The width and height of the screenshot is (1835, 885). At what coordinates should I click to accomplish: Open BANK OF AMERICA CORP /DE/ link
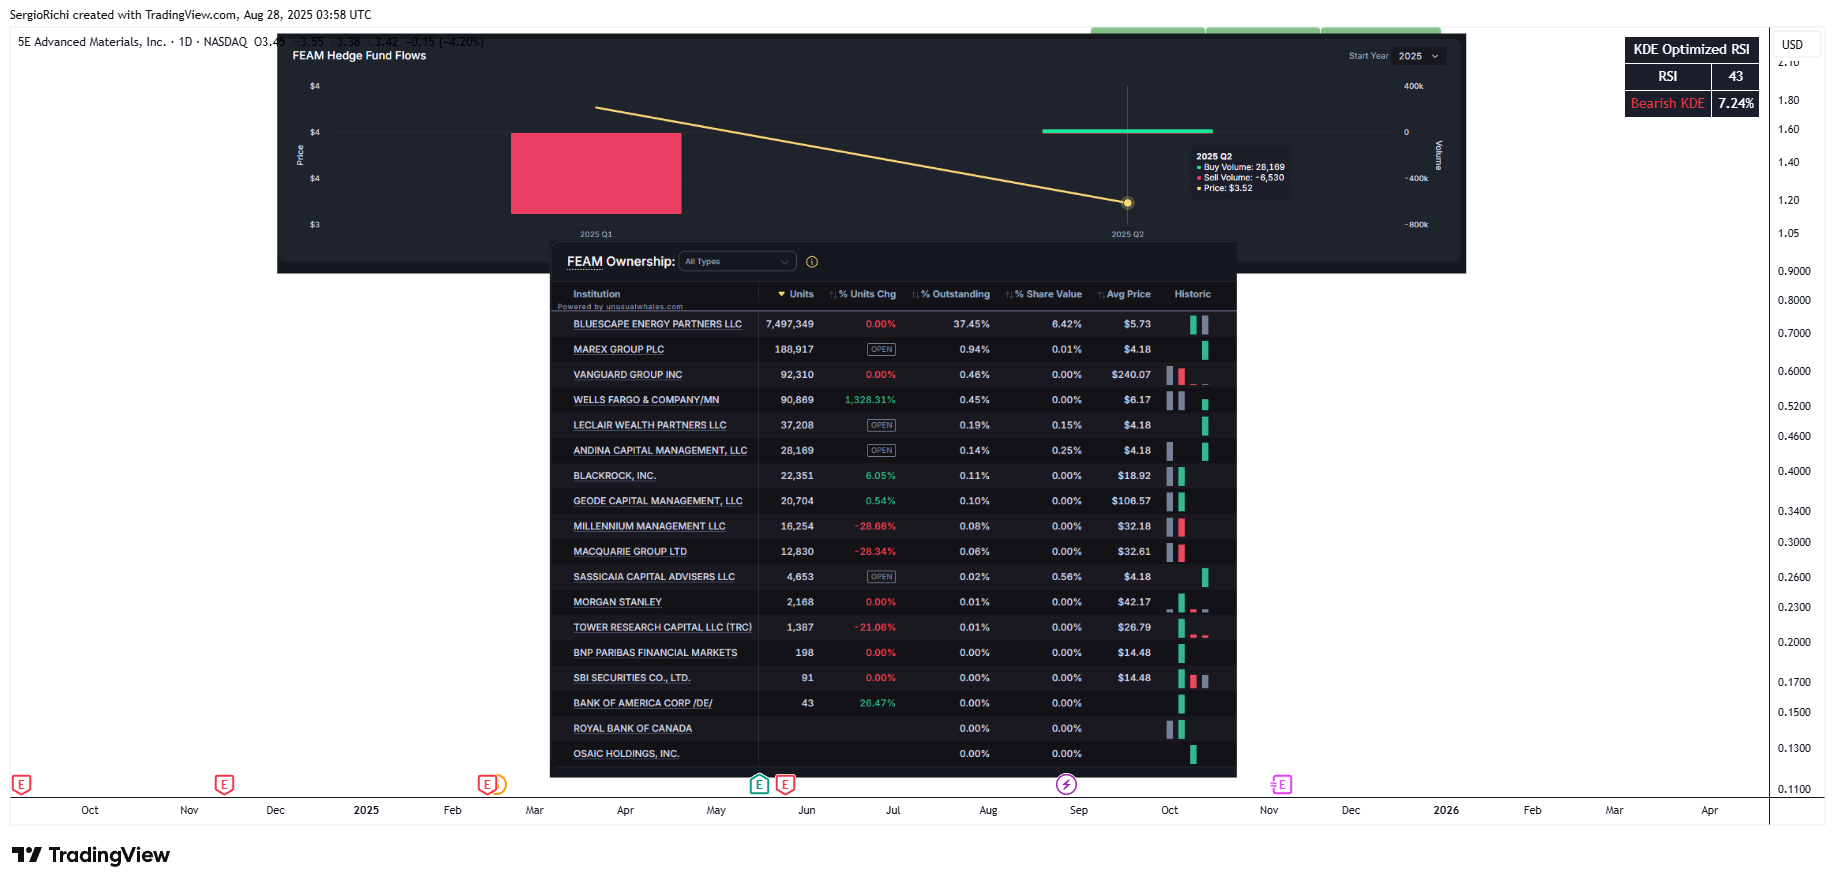(x=642, y=703)
